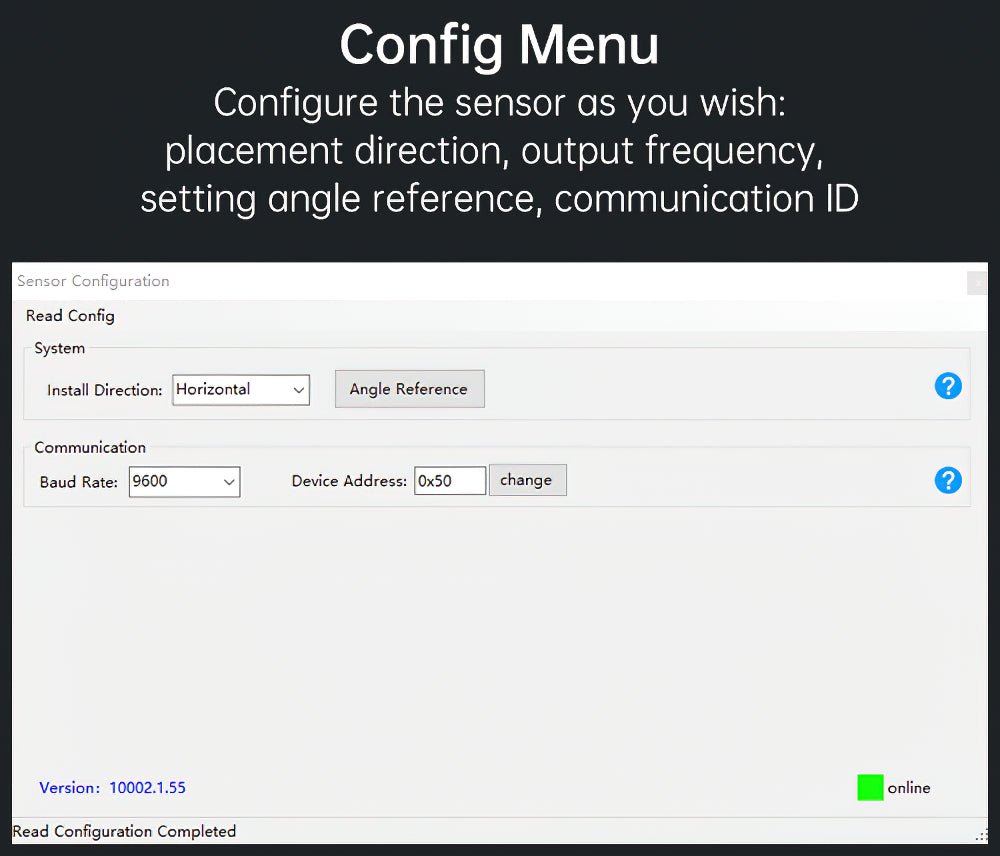Click the green online status indicator
This screenshot has height=856, width=1000.
[x=870, y=788]
